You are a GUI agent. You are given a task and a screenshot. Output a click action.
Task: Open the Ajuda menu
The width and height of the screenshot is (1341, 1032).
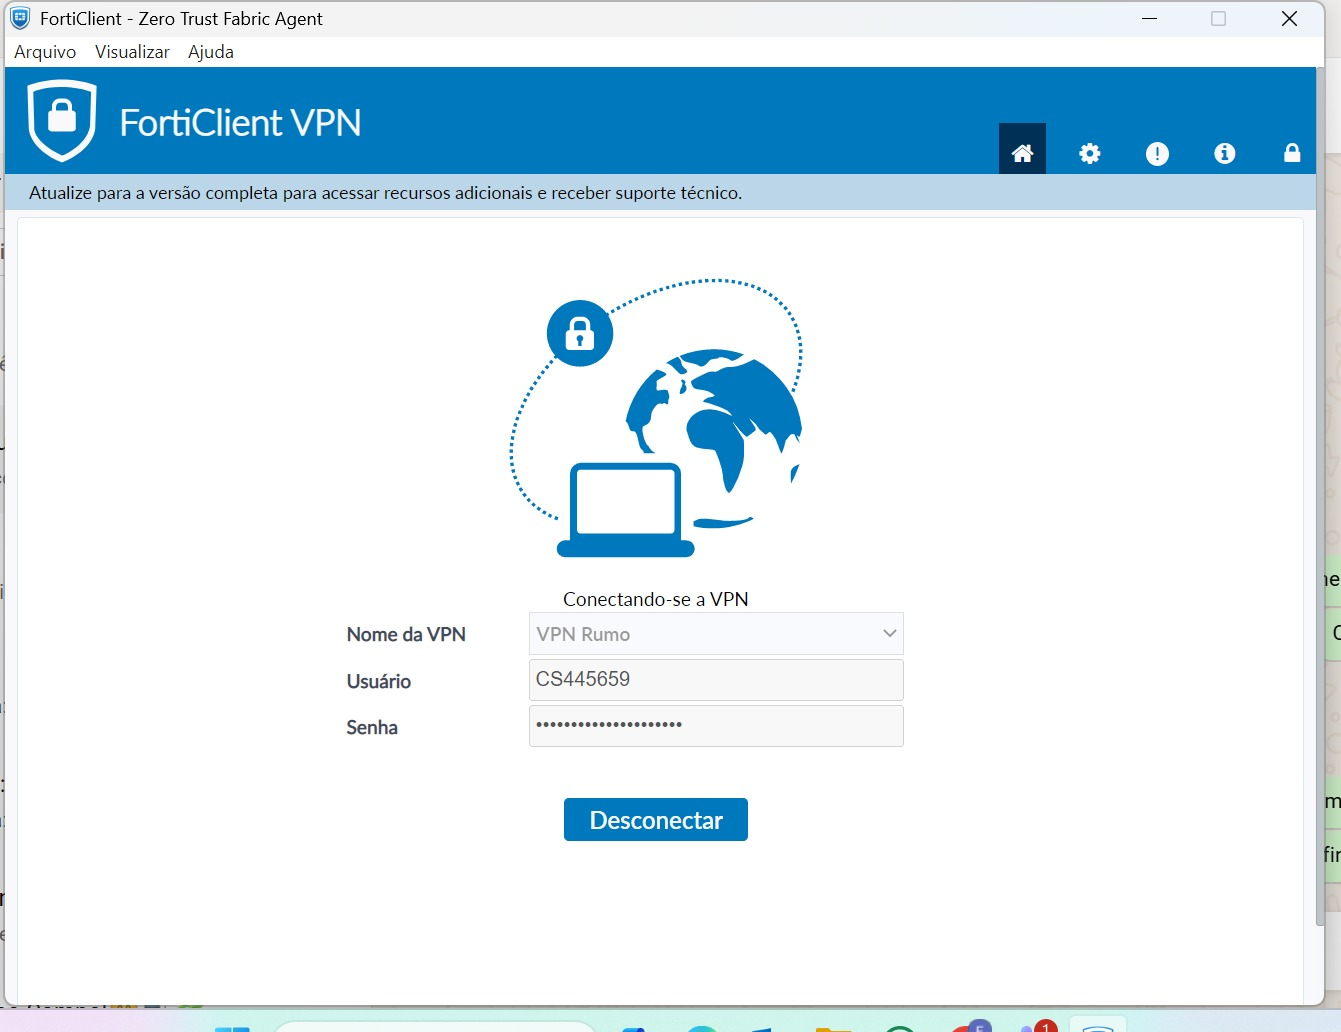[x=211, y=52]
